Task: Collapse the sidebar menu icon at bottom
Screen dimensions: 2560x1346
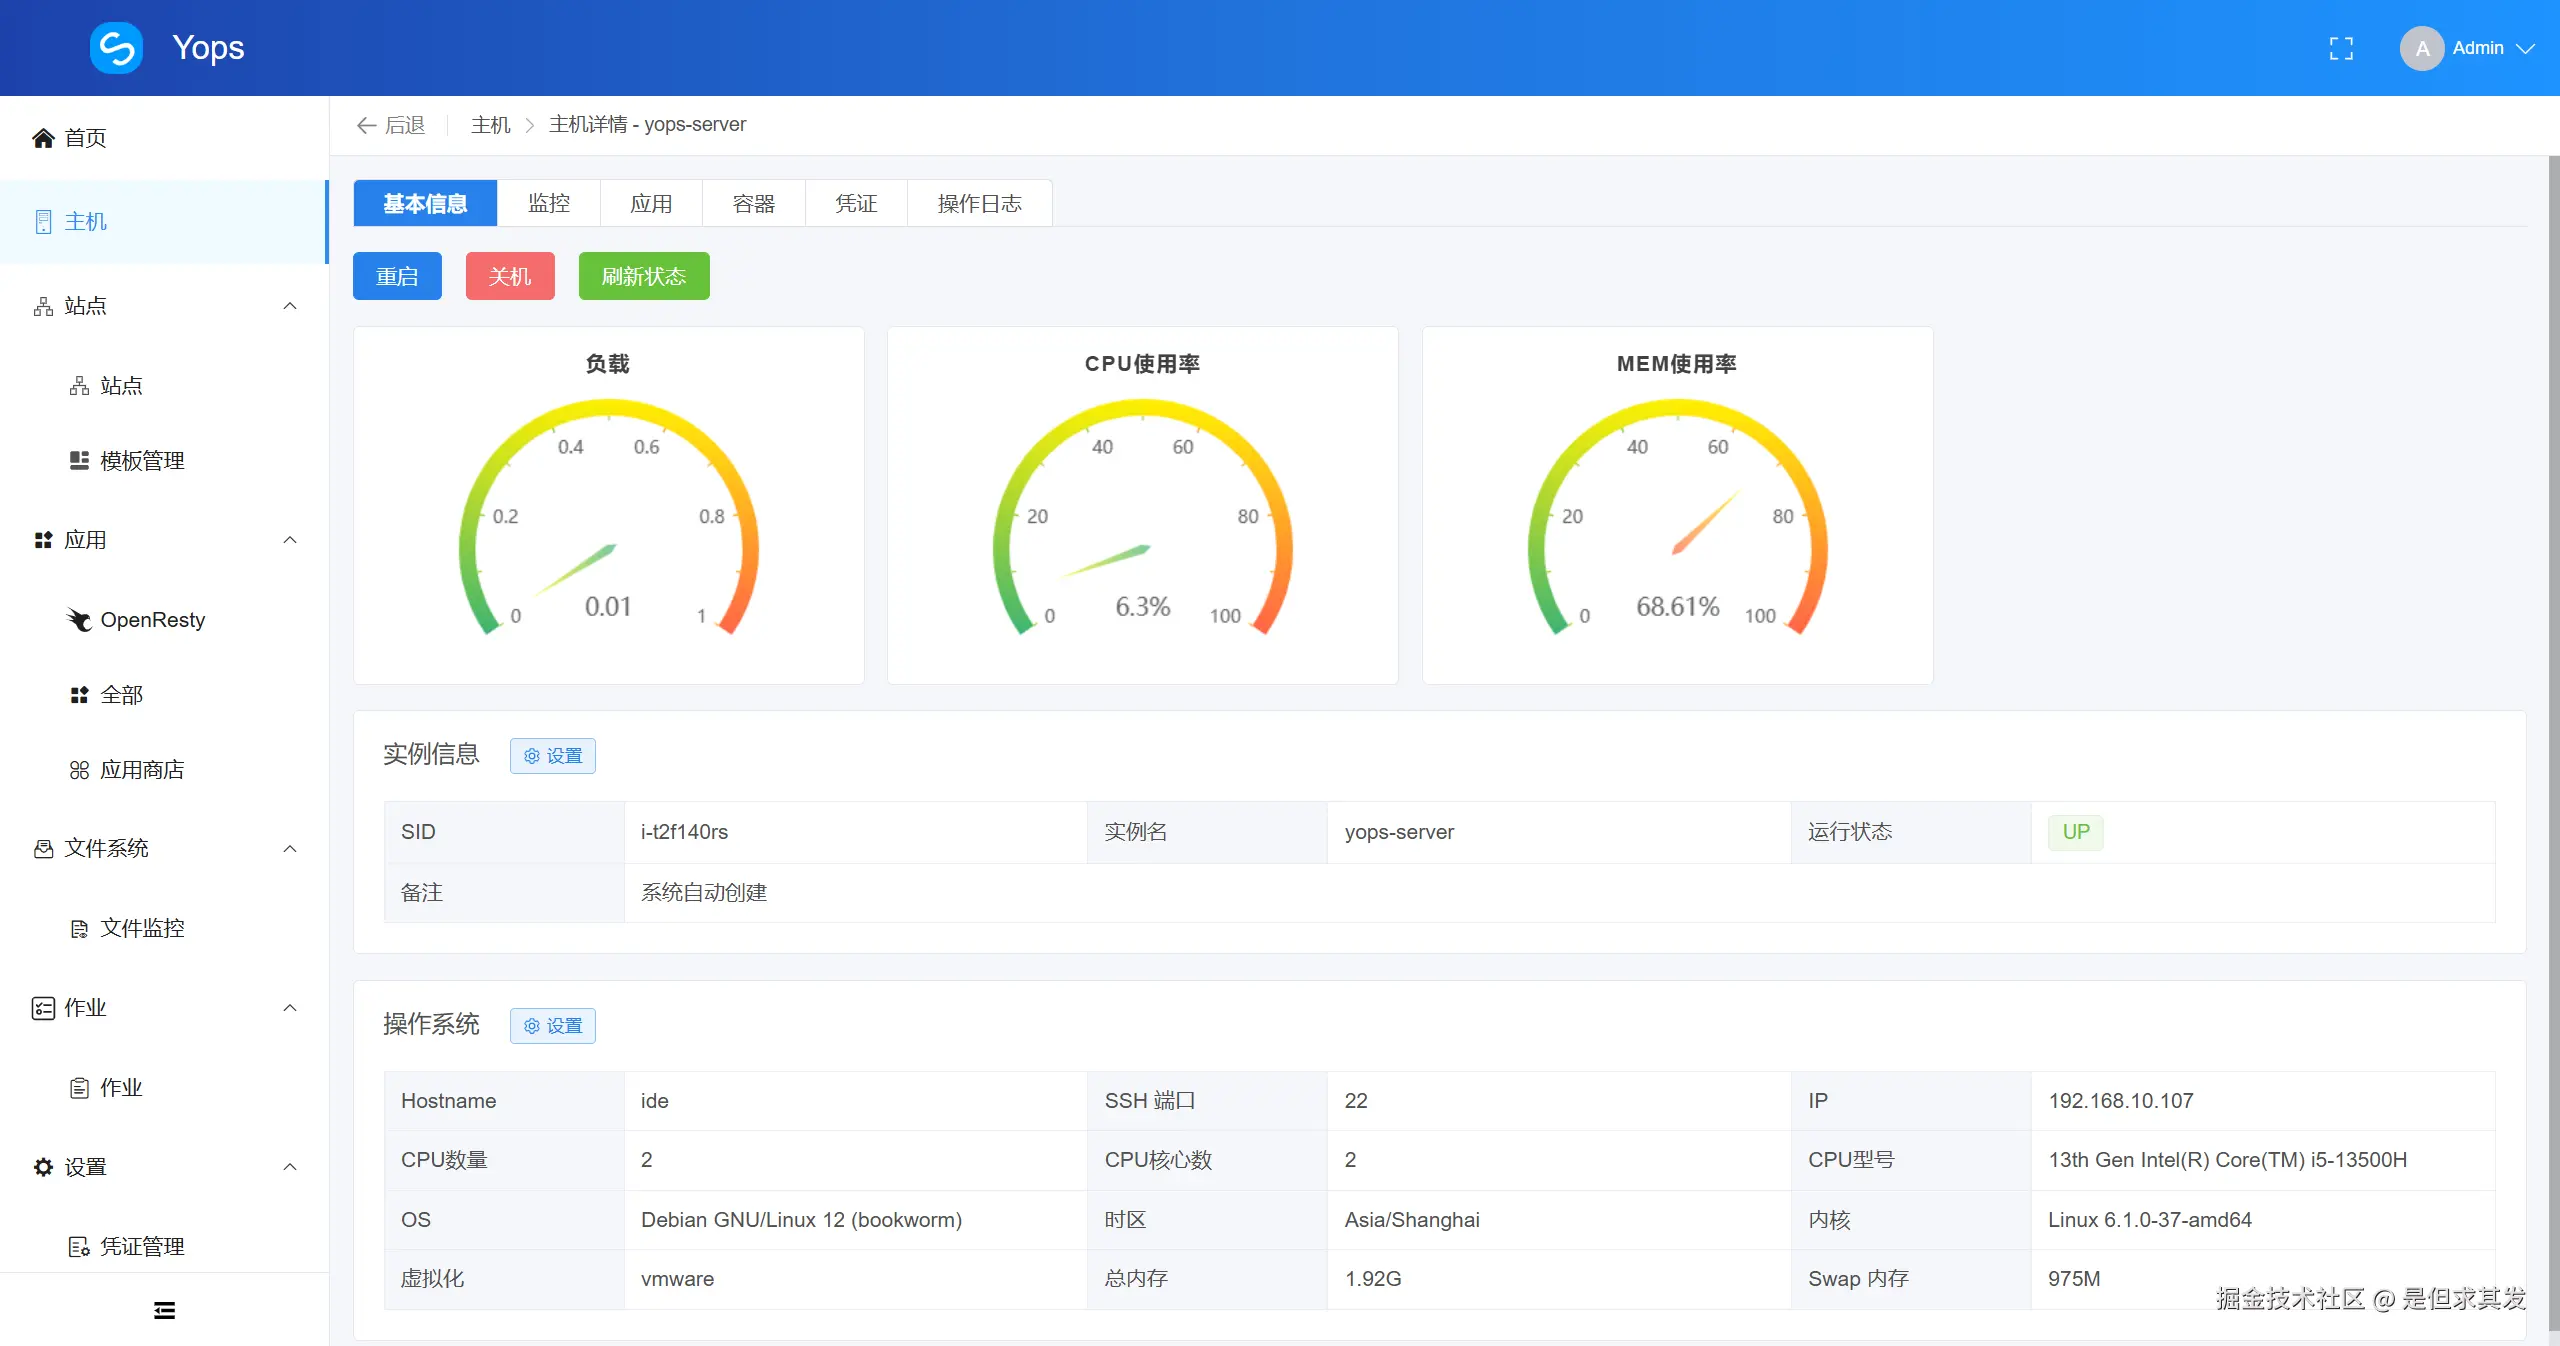Action: pyautogui.click(x=164, y=1310)
